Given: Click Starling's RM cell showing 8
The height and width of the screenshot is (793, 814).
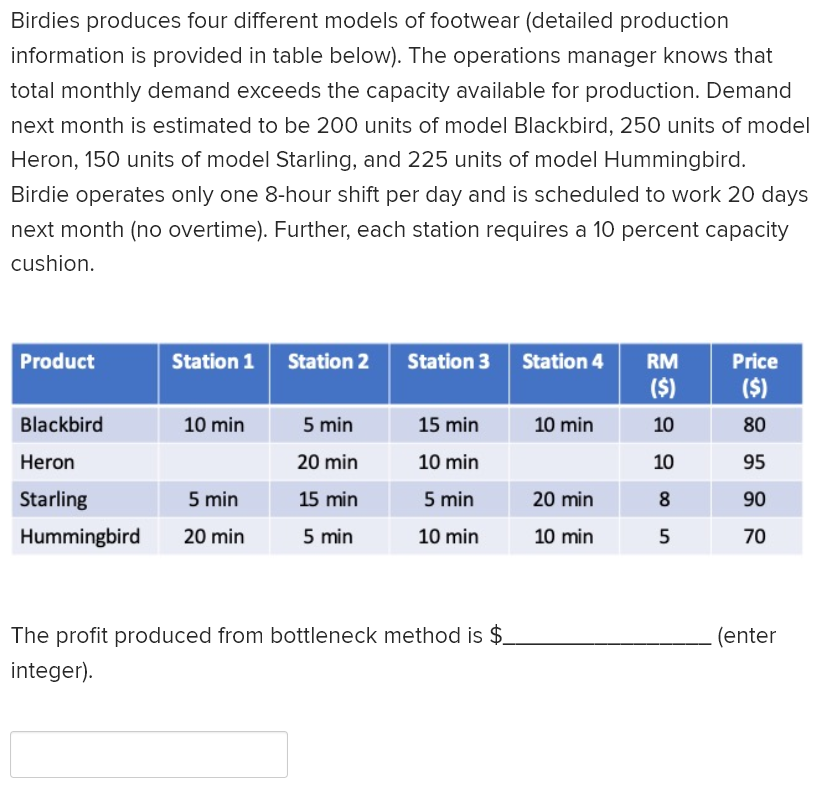Looking at the screenshot, I should click(x=663, y=499).
